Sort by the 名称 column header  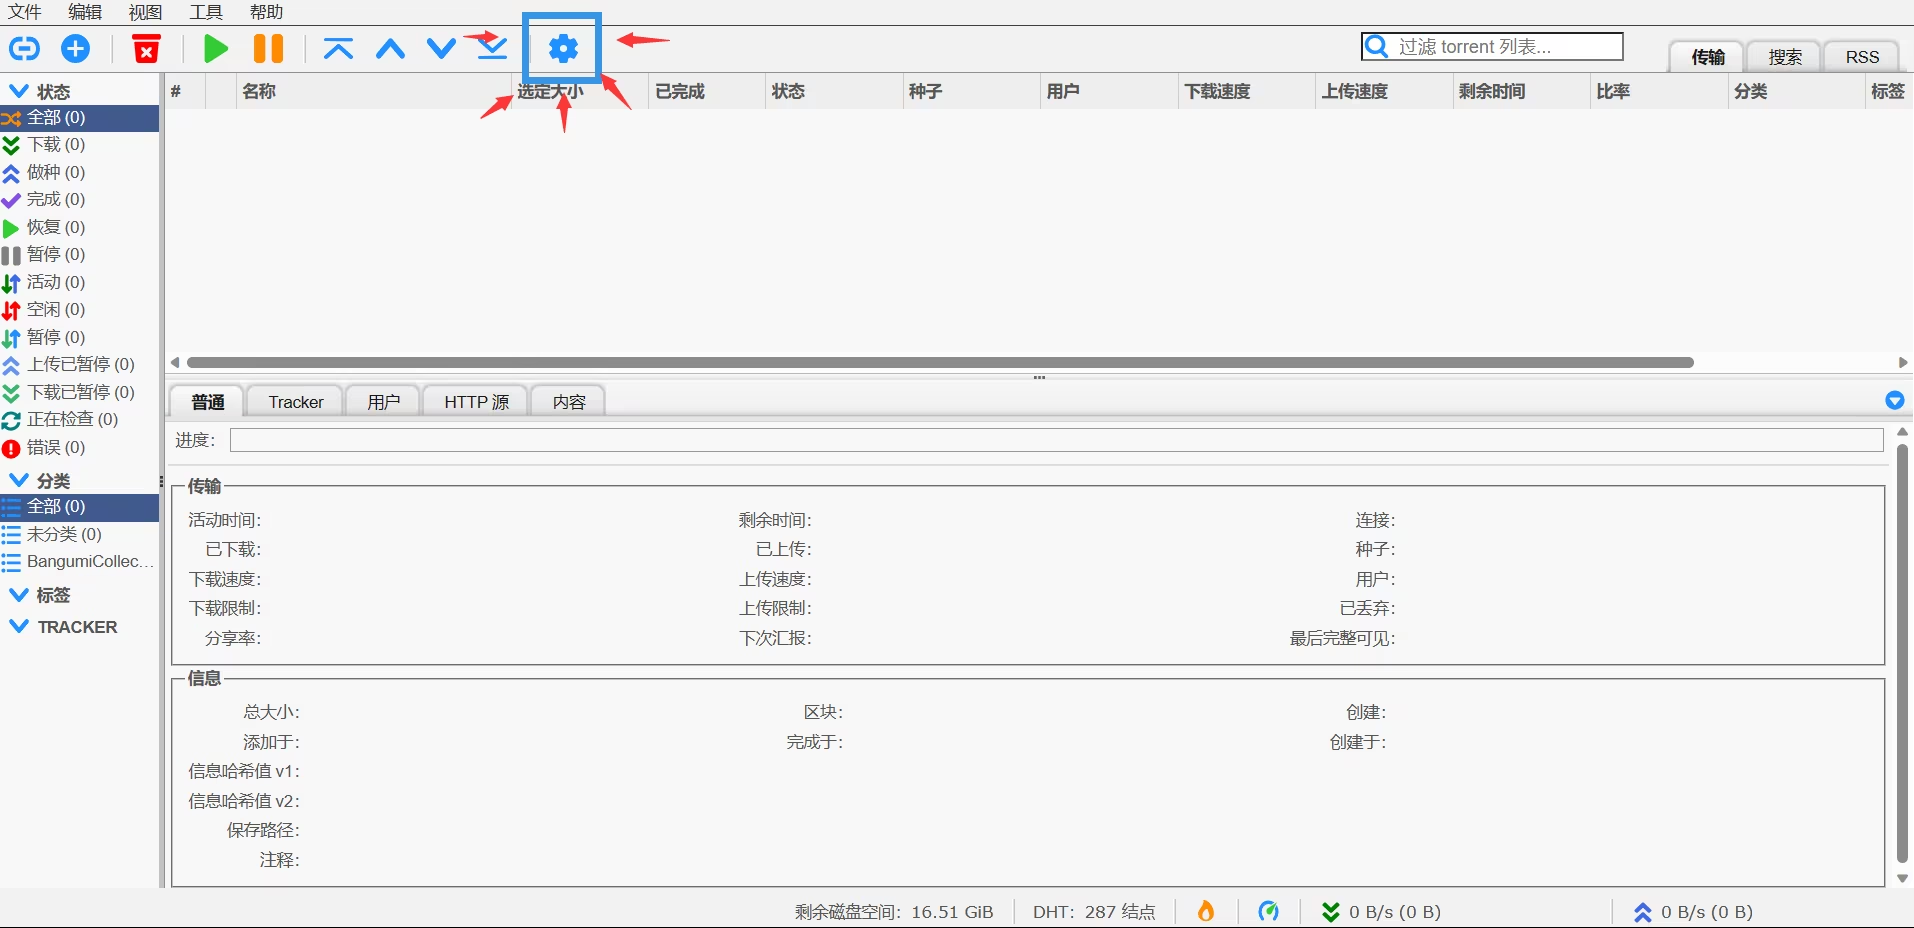point(375,91)
